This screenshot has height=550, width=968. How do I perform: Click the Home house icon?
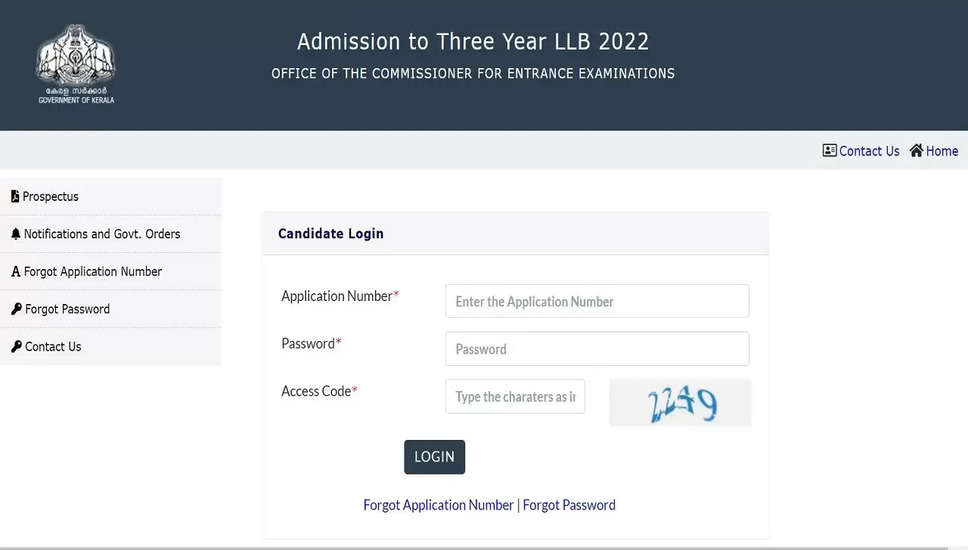[x=916, y=151]
